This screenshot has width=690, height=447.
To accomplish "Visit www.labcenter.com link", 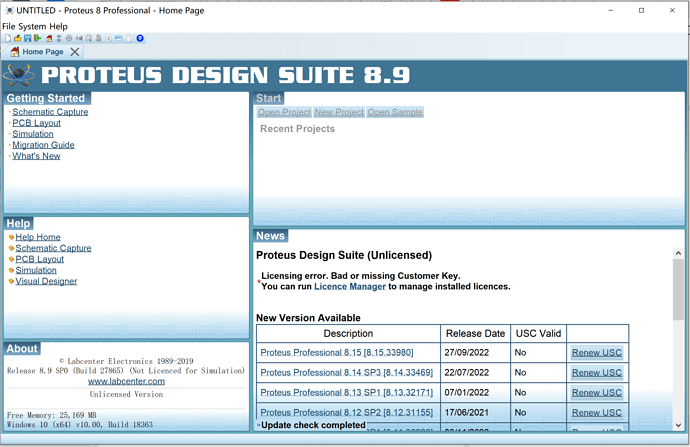I will (126, 381).
